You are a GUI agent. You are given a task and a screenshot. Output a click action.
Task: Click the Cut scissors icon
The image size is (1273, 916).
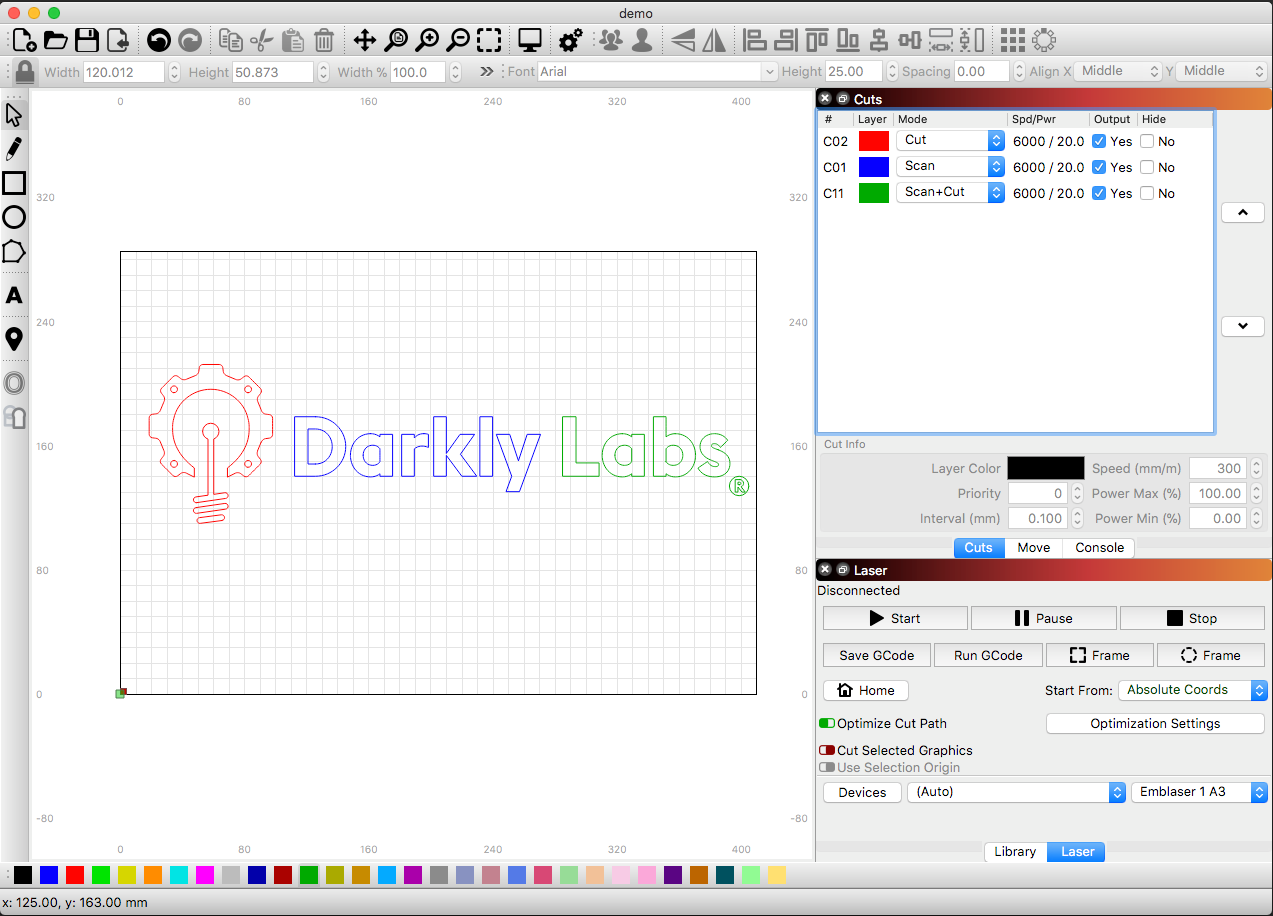point(261,40)
